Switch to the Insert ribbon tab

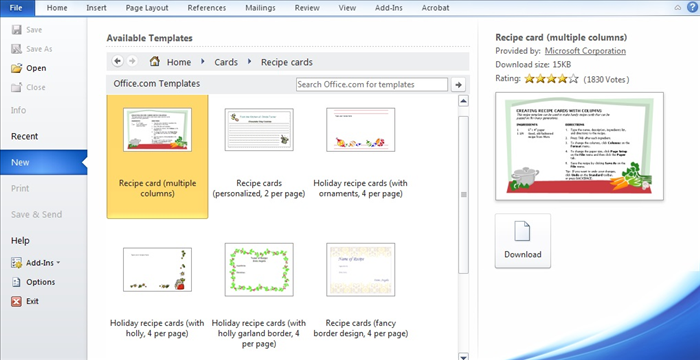96,8
